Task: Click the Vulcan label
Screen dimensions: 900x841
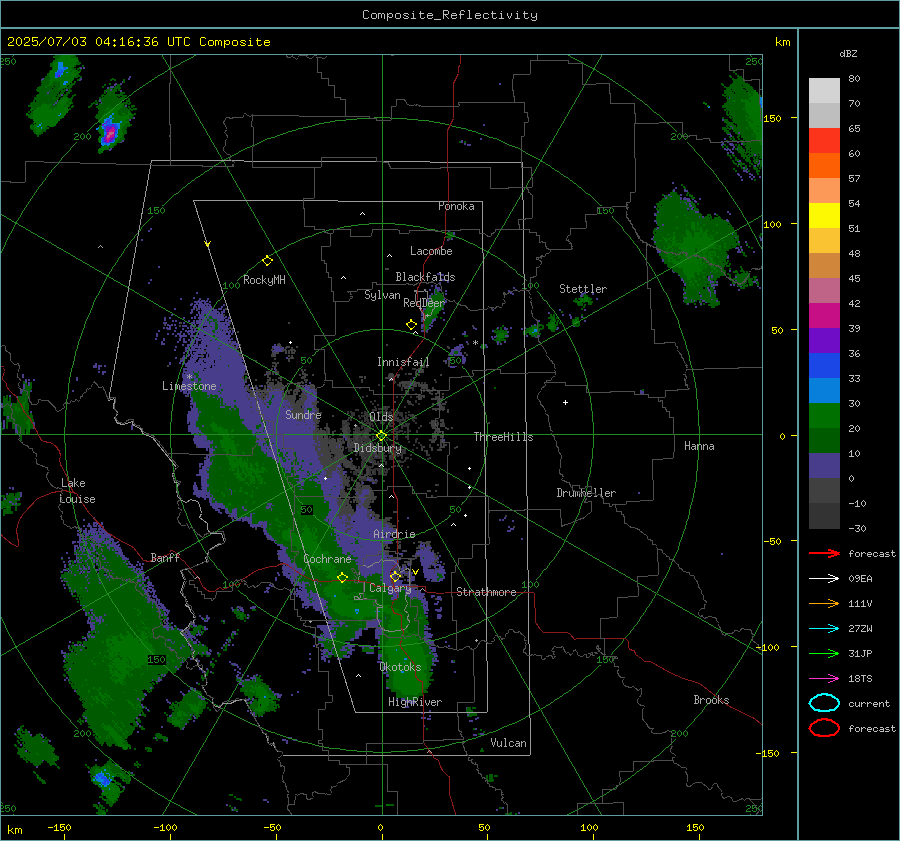Action: click(x=508, y=743)
